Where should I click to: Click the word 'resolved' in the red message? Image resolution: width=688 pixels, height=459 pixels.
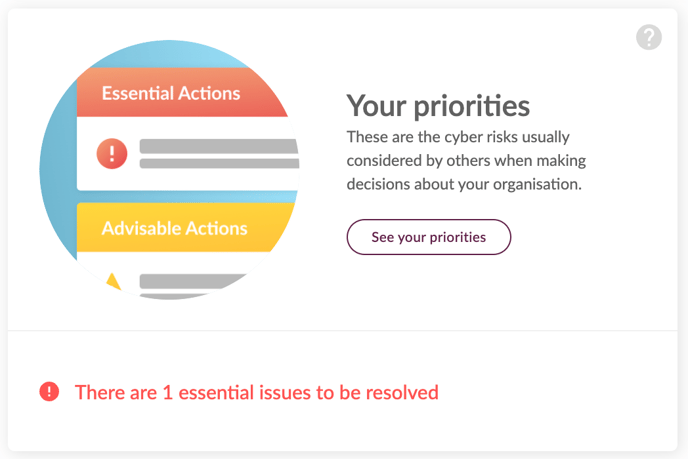point(399,392)
